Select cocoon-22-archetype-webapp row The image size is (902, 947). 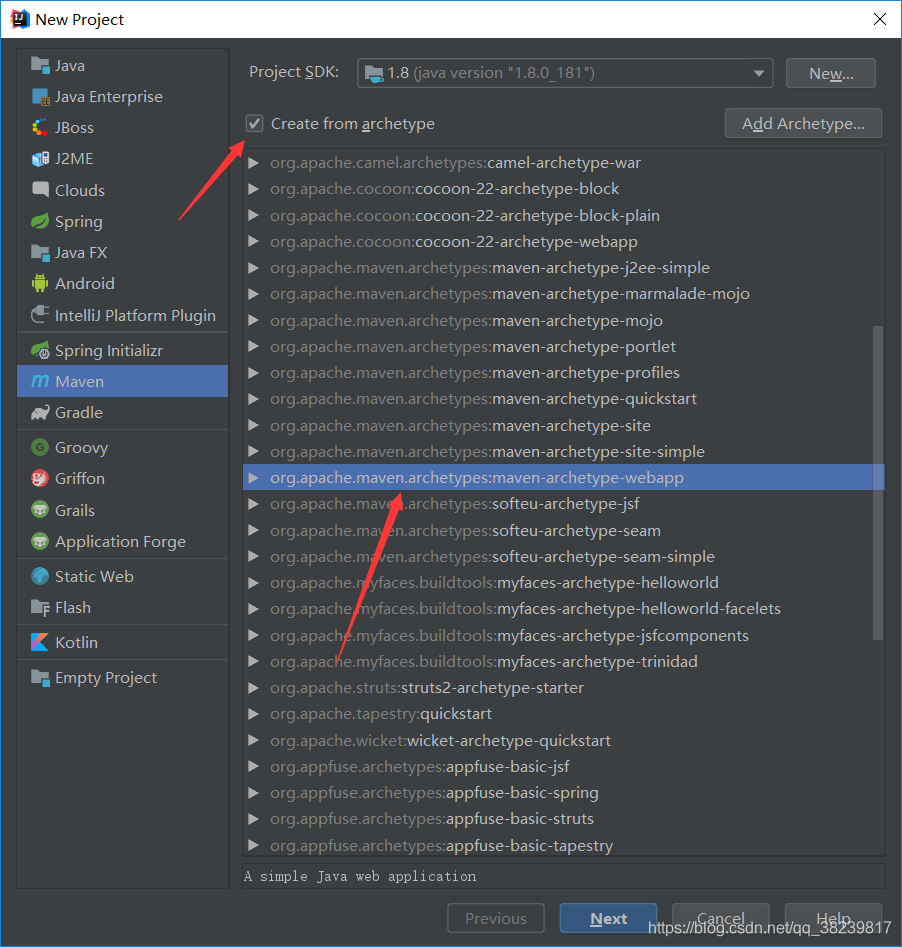564,242
